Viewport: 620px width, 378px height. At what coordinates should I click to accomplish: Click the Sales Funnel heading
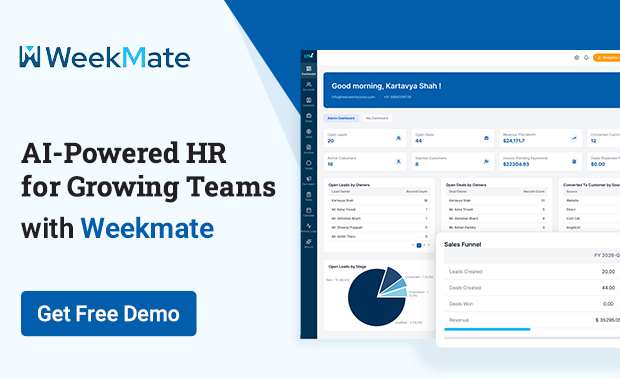pos(463,244)
